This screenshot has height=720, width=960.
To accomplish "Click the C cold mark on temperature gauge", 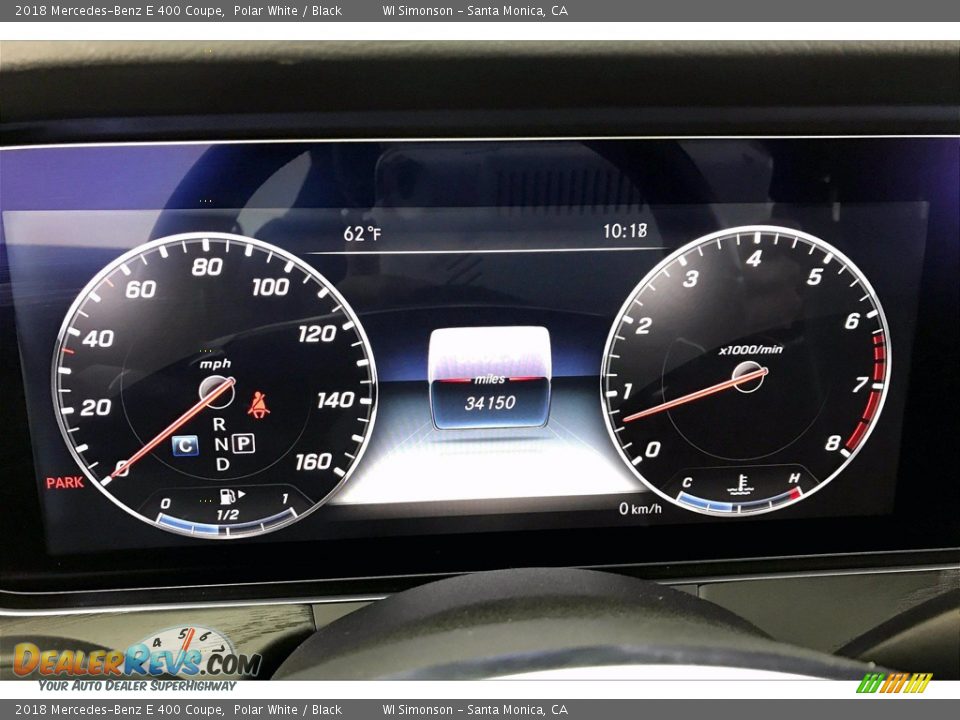I will point(687,482).
